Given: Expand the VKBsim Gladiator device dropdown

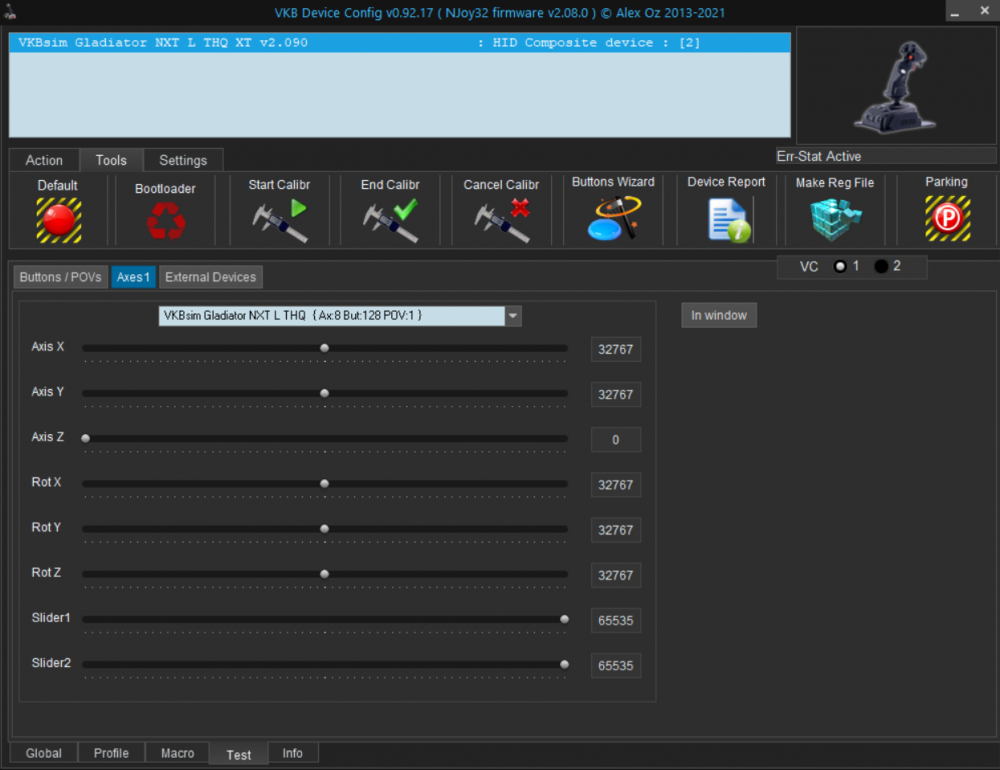Looking at the screenshot, I should 513,316.
